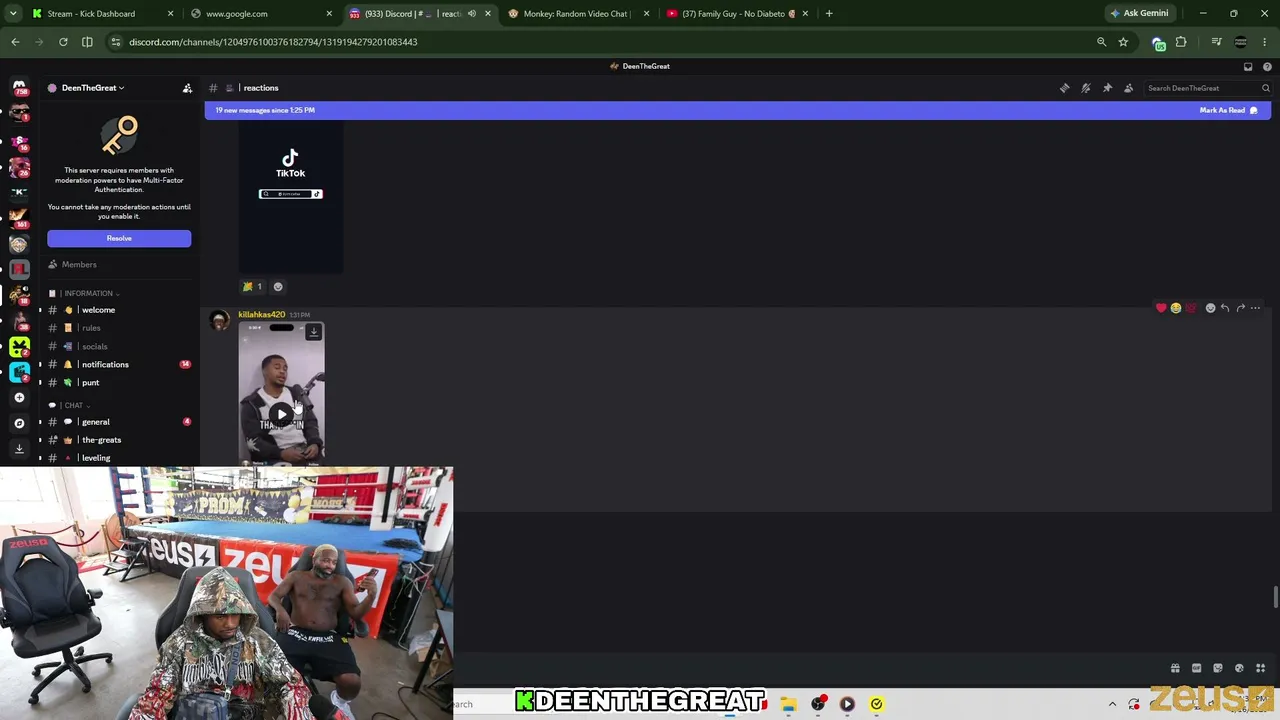Image resolution: width=1280 pixels, height=720 pixels.
Task: Open Discord direct messages home icon
Action: 19,88
